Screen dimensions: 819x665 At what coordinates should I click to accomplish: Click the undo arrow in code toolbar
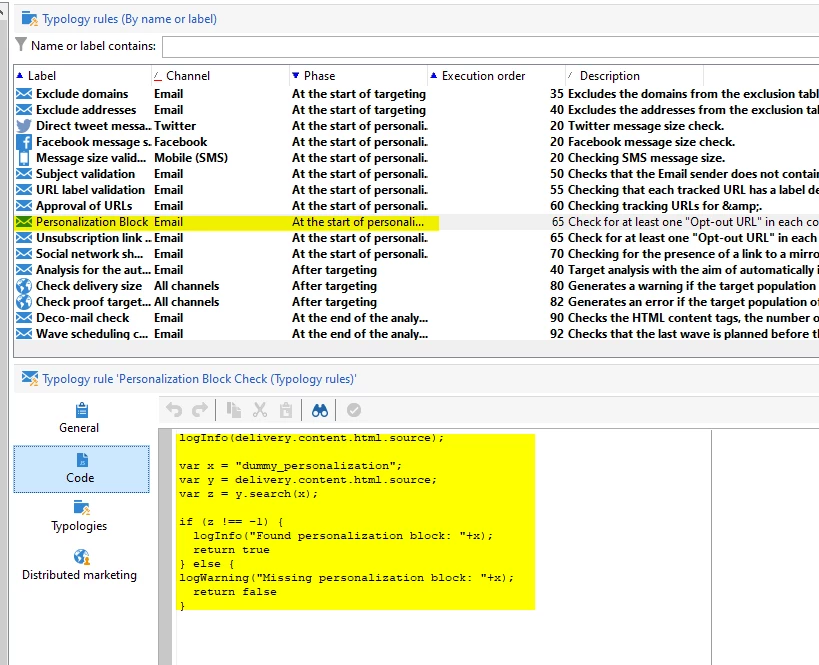coord(174,410)
